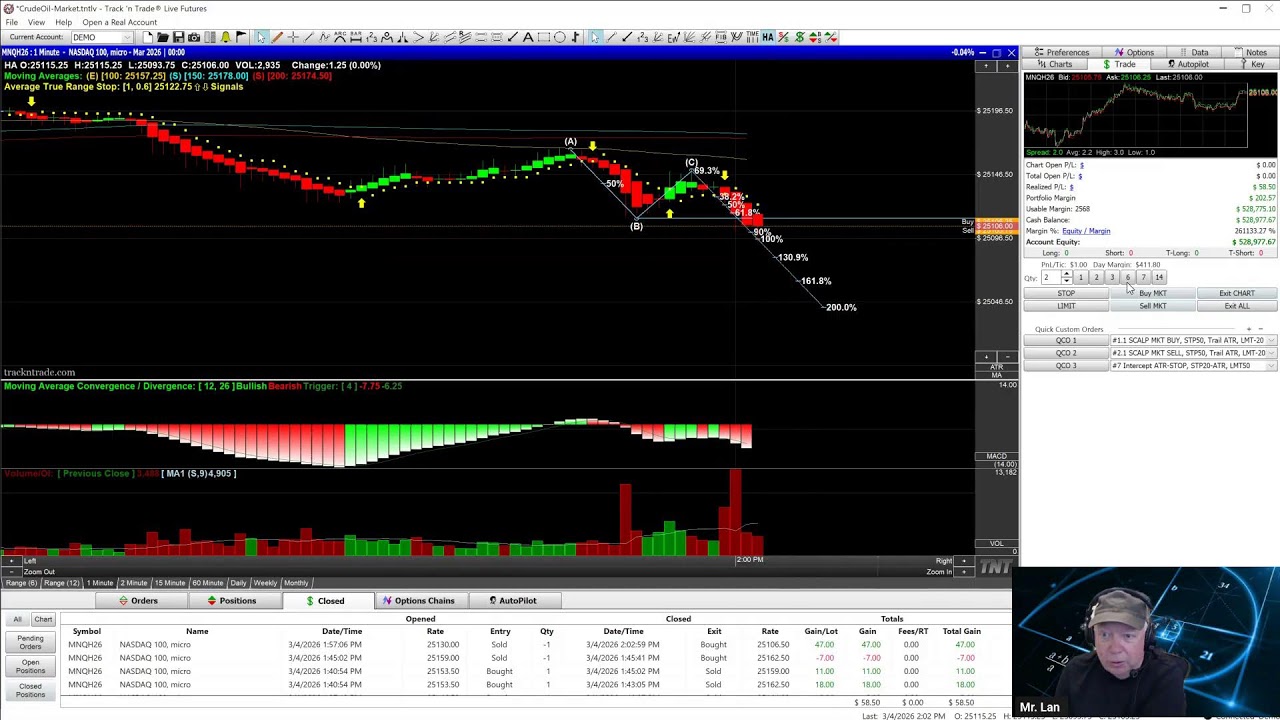Open the File menu

tap(11, 22)
